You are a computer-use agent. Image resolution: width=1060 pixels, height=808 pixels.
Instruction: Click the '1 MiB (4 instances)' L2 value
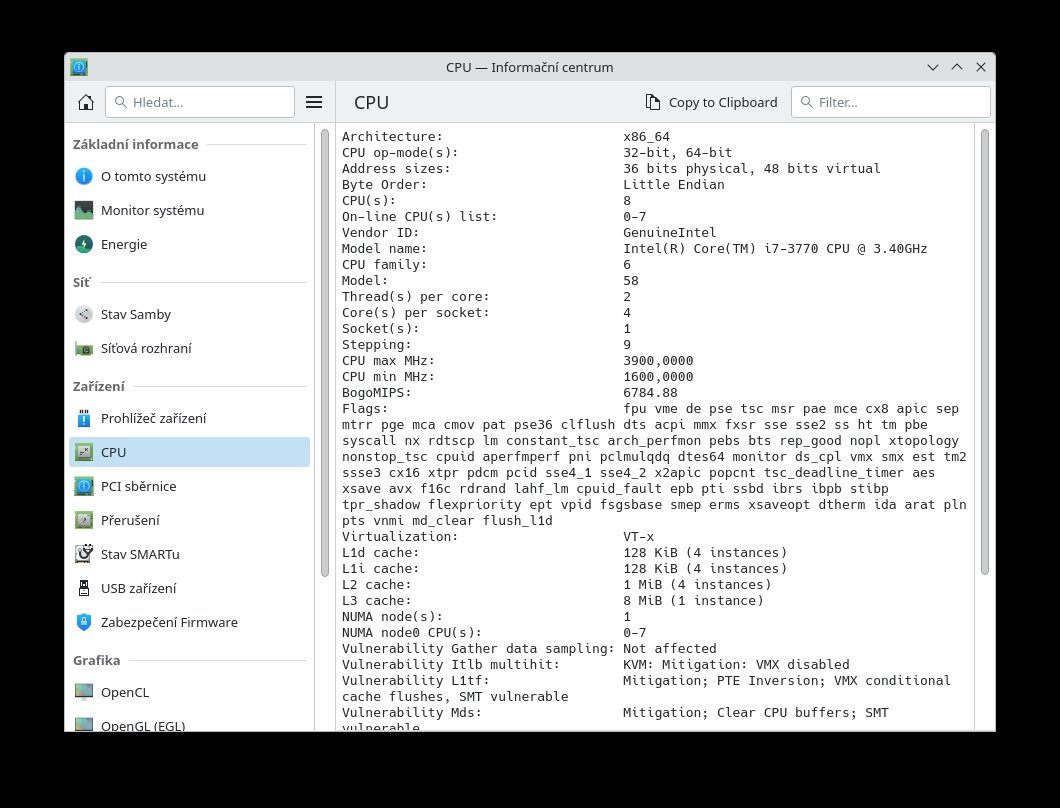(x=697, y=585)
